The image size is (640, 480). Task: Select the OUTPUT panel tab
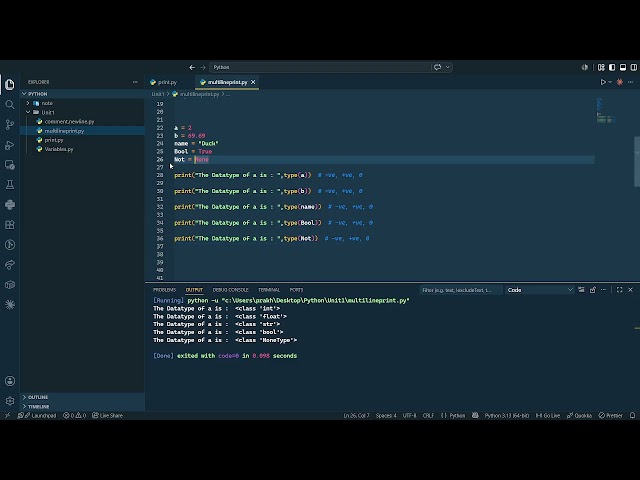click(x=194, y=290)
